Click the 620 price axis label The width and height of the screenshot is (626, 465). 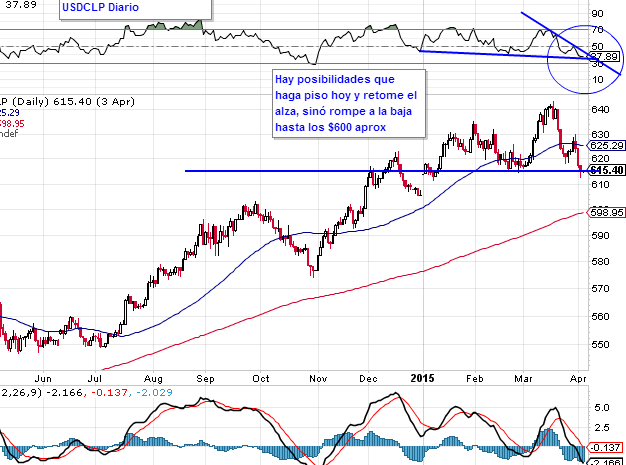click(600, 159)
